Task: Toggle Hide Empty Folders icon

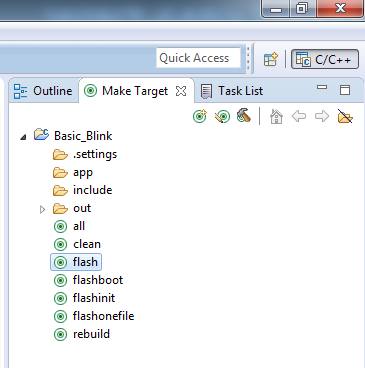Action: pyautogui.click(x=345, y=116)
